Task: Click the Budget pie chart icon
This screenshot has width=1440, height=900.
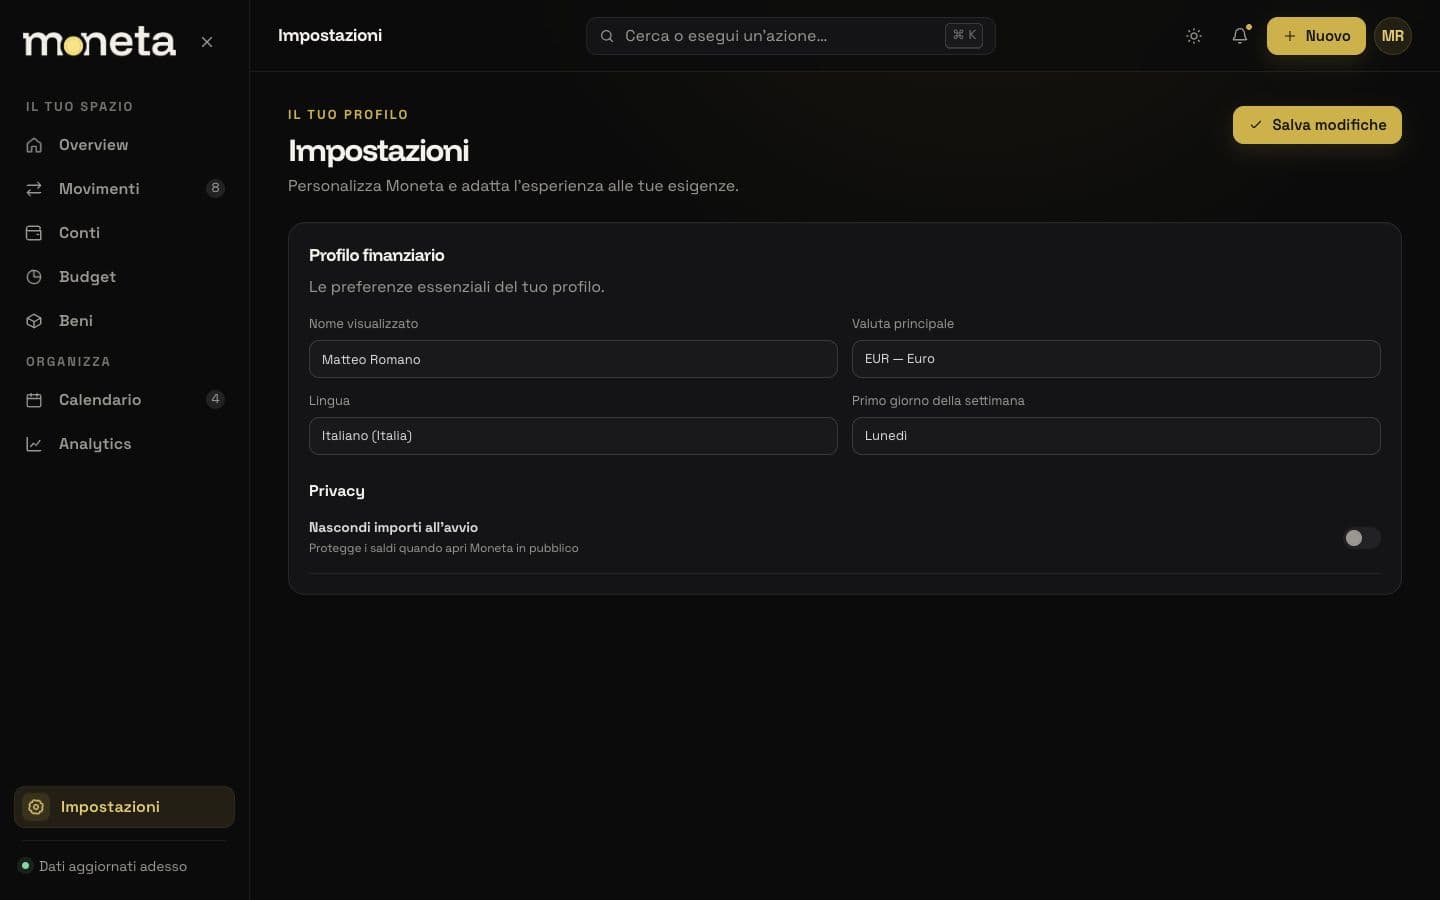Action: pos(34,277)
